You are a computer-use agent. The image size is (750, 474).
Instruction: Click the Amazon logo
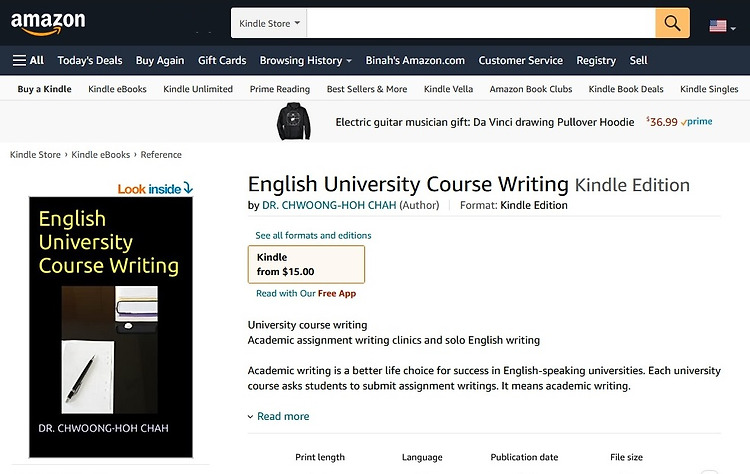48,23
